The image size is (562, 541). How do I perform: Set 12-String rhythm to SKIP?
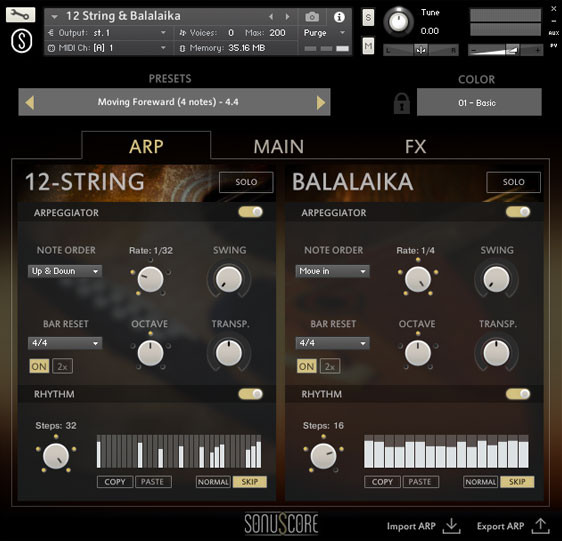(250, 481)
